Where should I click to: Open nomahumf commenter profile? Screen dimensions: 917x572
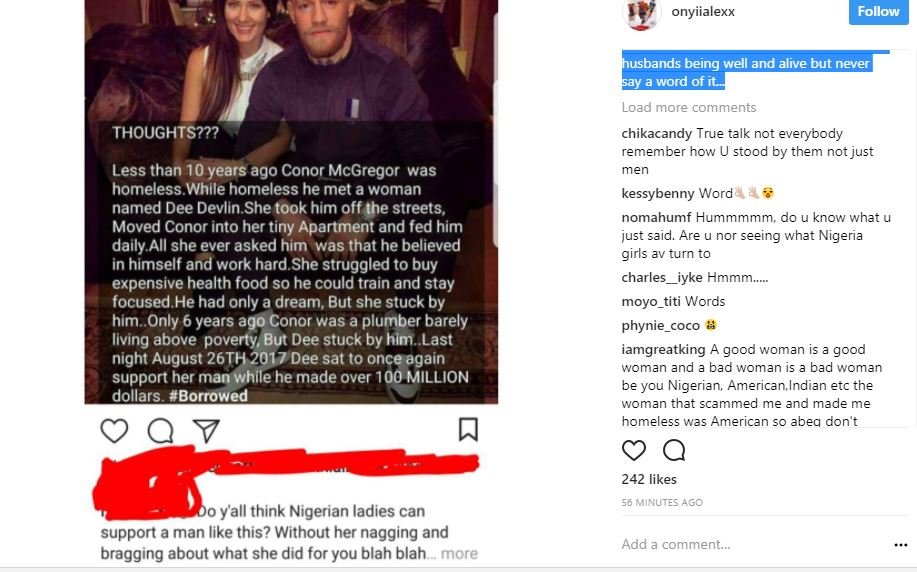pyautogui.click(x=655, y=218)
